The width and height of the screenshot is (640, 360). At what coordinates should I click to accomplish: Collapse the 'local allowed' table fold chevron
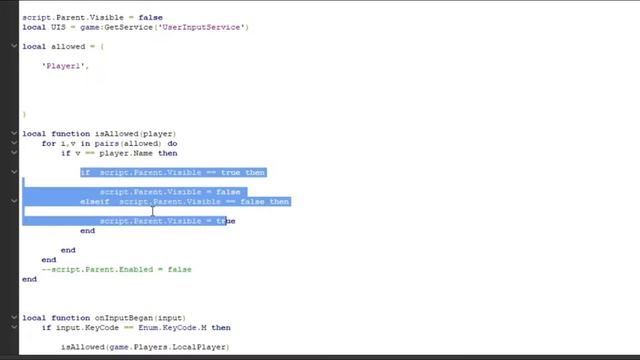14,46
